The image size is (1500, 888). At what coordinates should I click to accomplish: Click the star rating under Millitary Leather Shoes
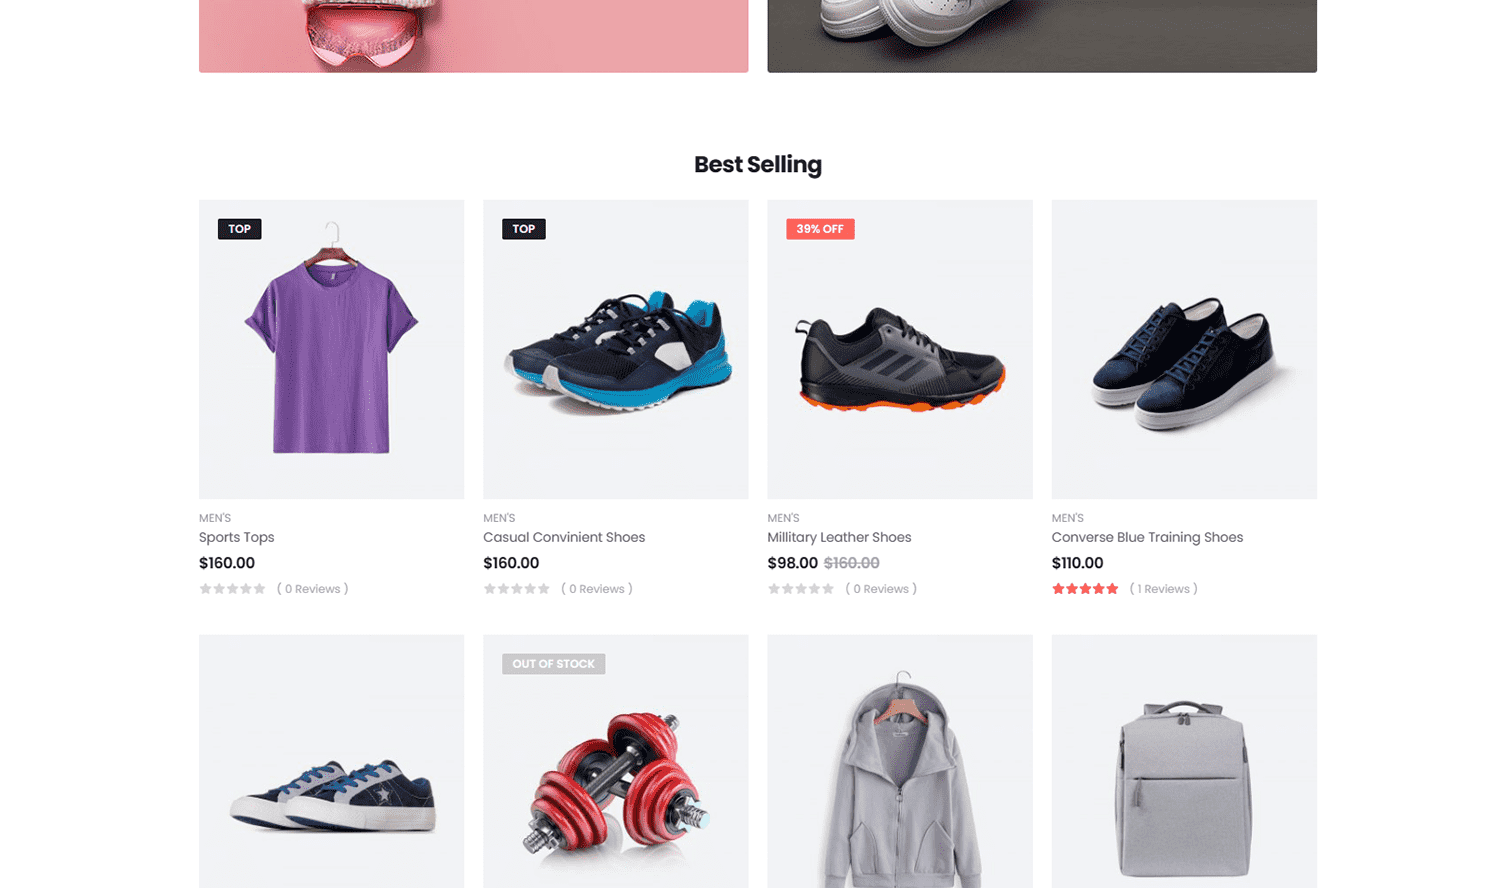pyautogui.click(x=800, y=589)
